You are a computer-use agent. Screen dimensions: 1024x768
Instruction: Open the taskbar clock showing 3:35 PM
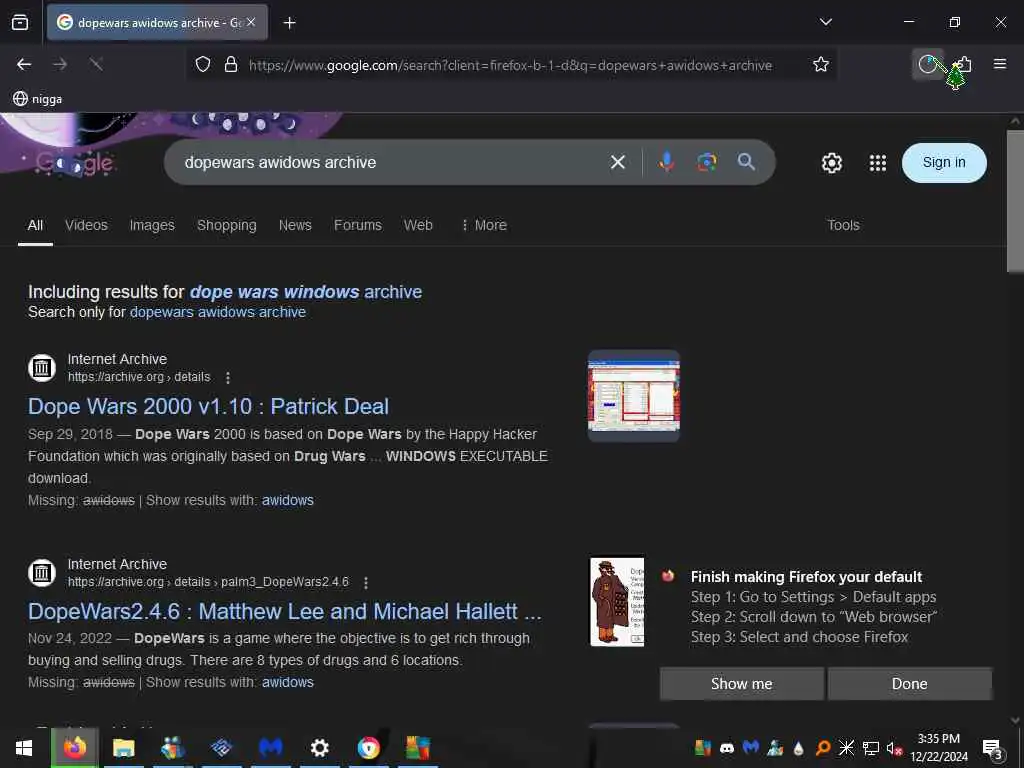point(938,748)
